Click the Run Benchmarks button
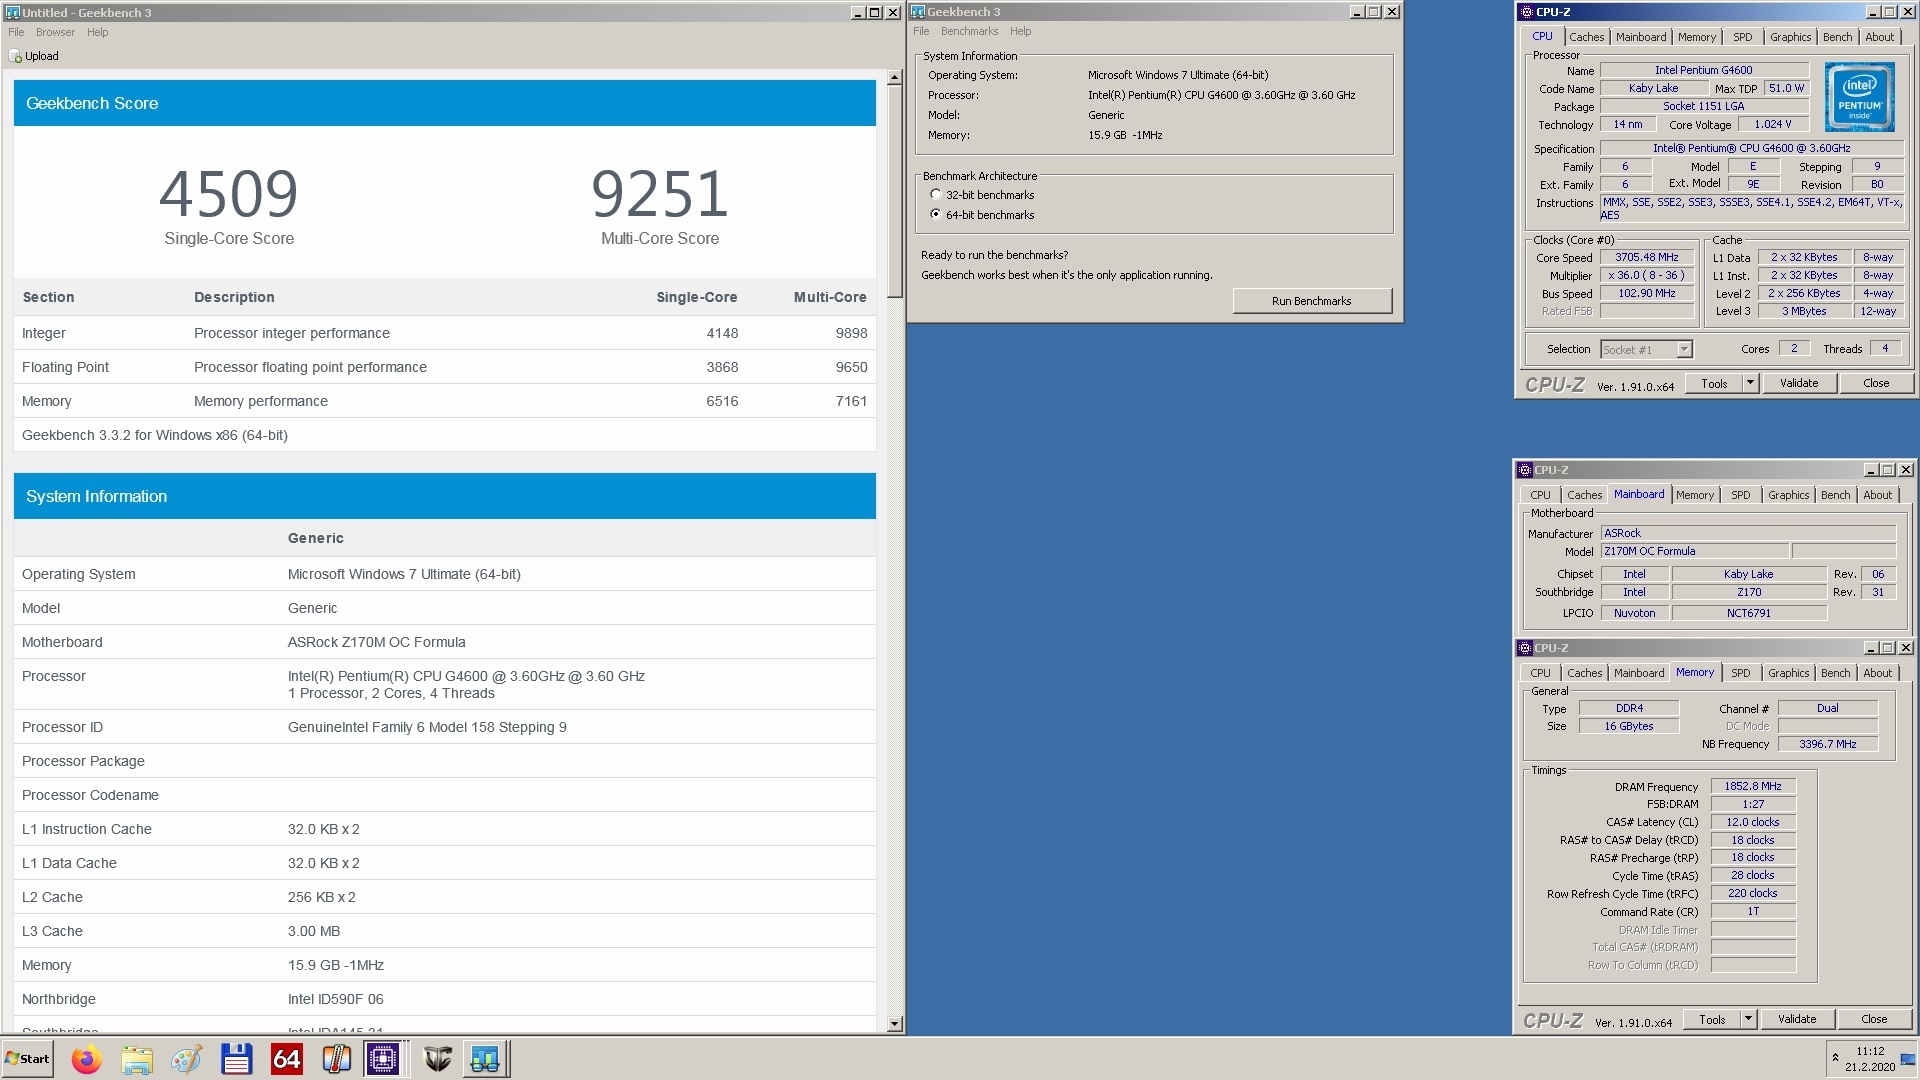This screenshot has height=1080, width=1920. (x=1311, y=301)
